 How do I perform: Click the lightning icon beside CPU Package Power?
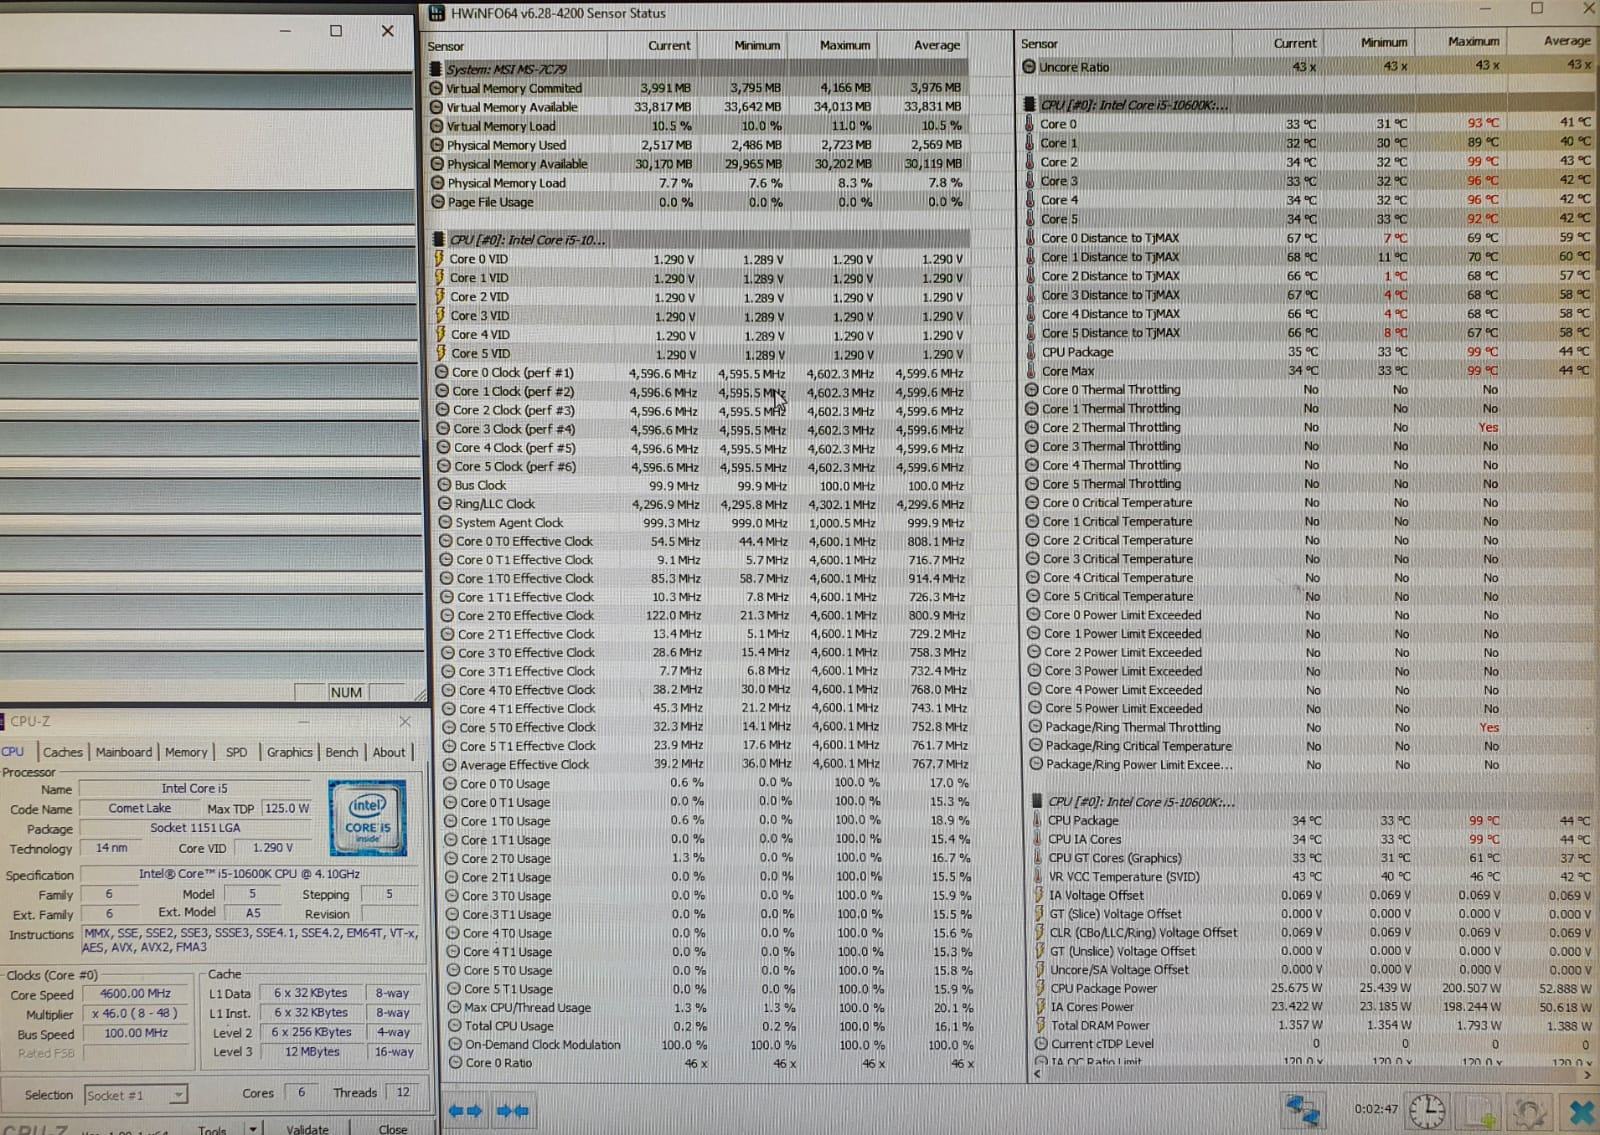pyautogui.click(x=1040, y=988)
